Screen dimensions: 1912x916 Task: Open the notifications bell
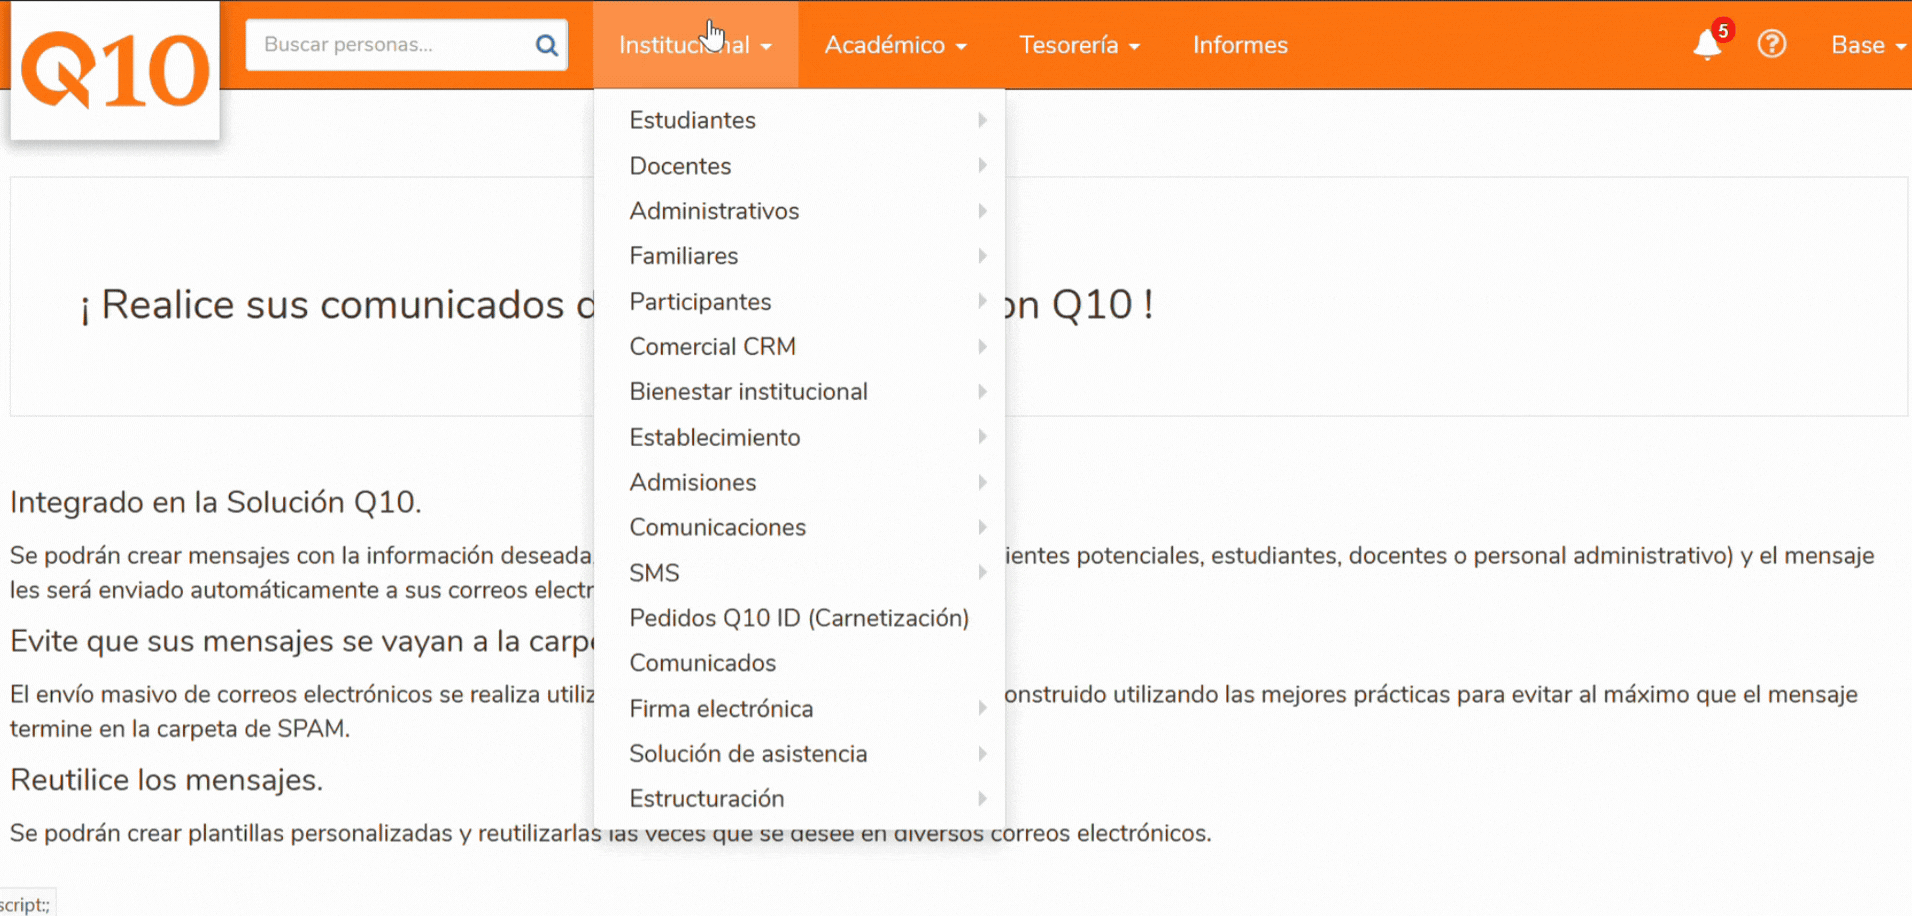[1708, 45]
